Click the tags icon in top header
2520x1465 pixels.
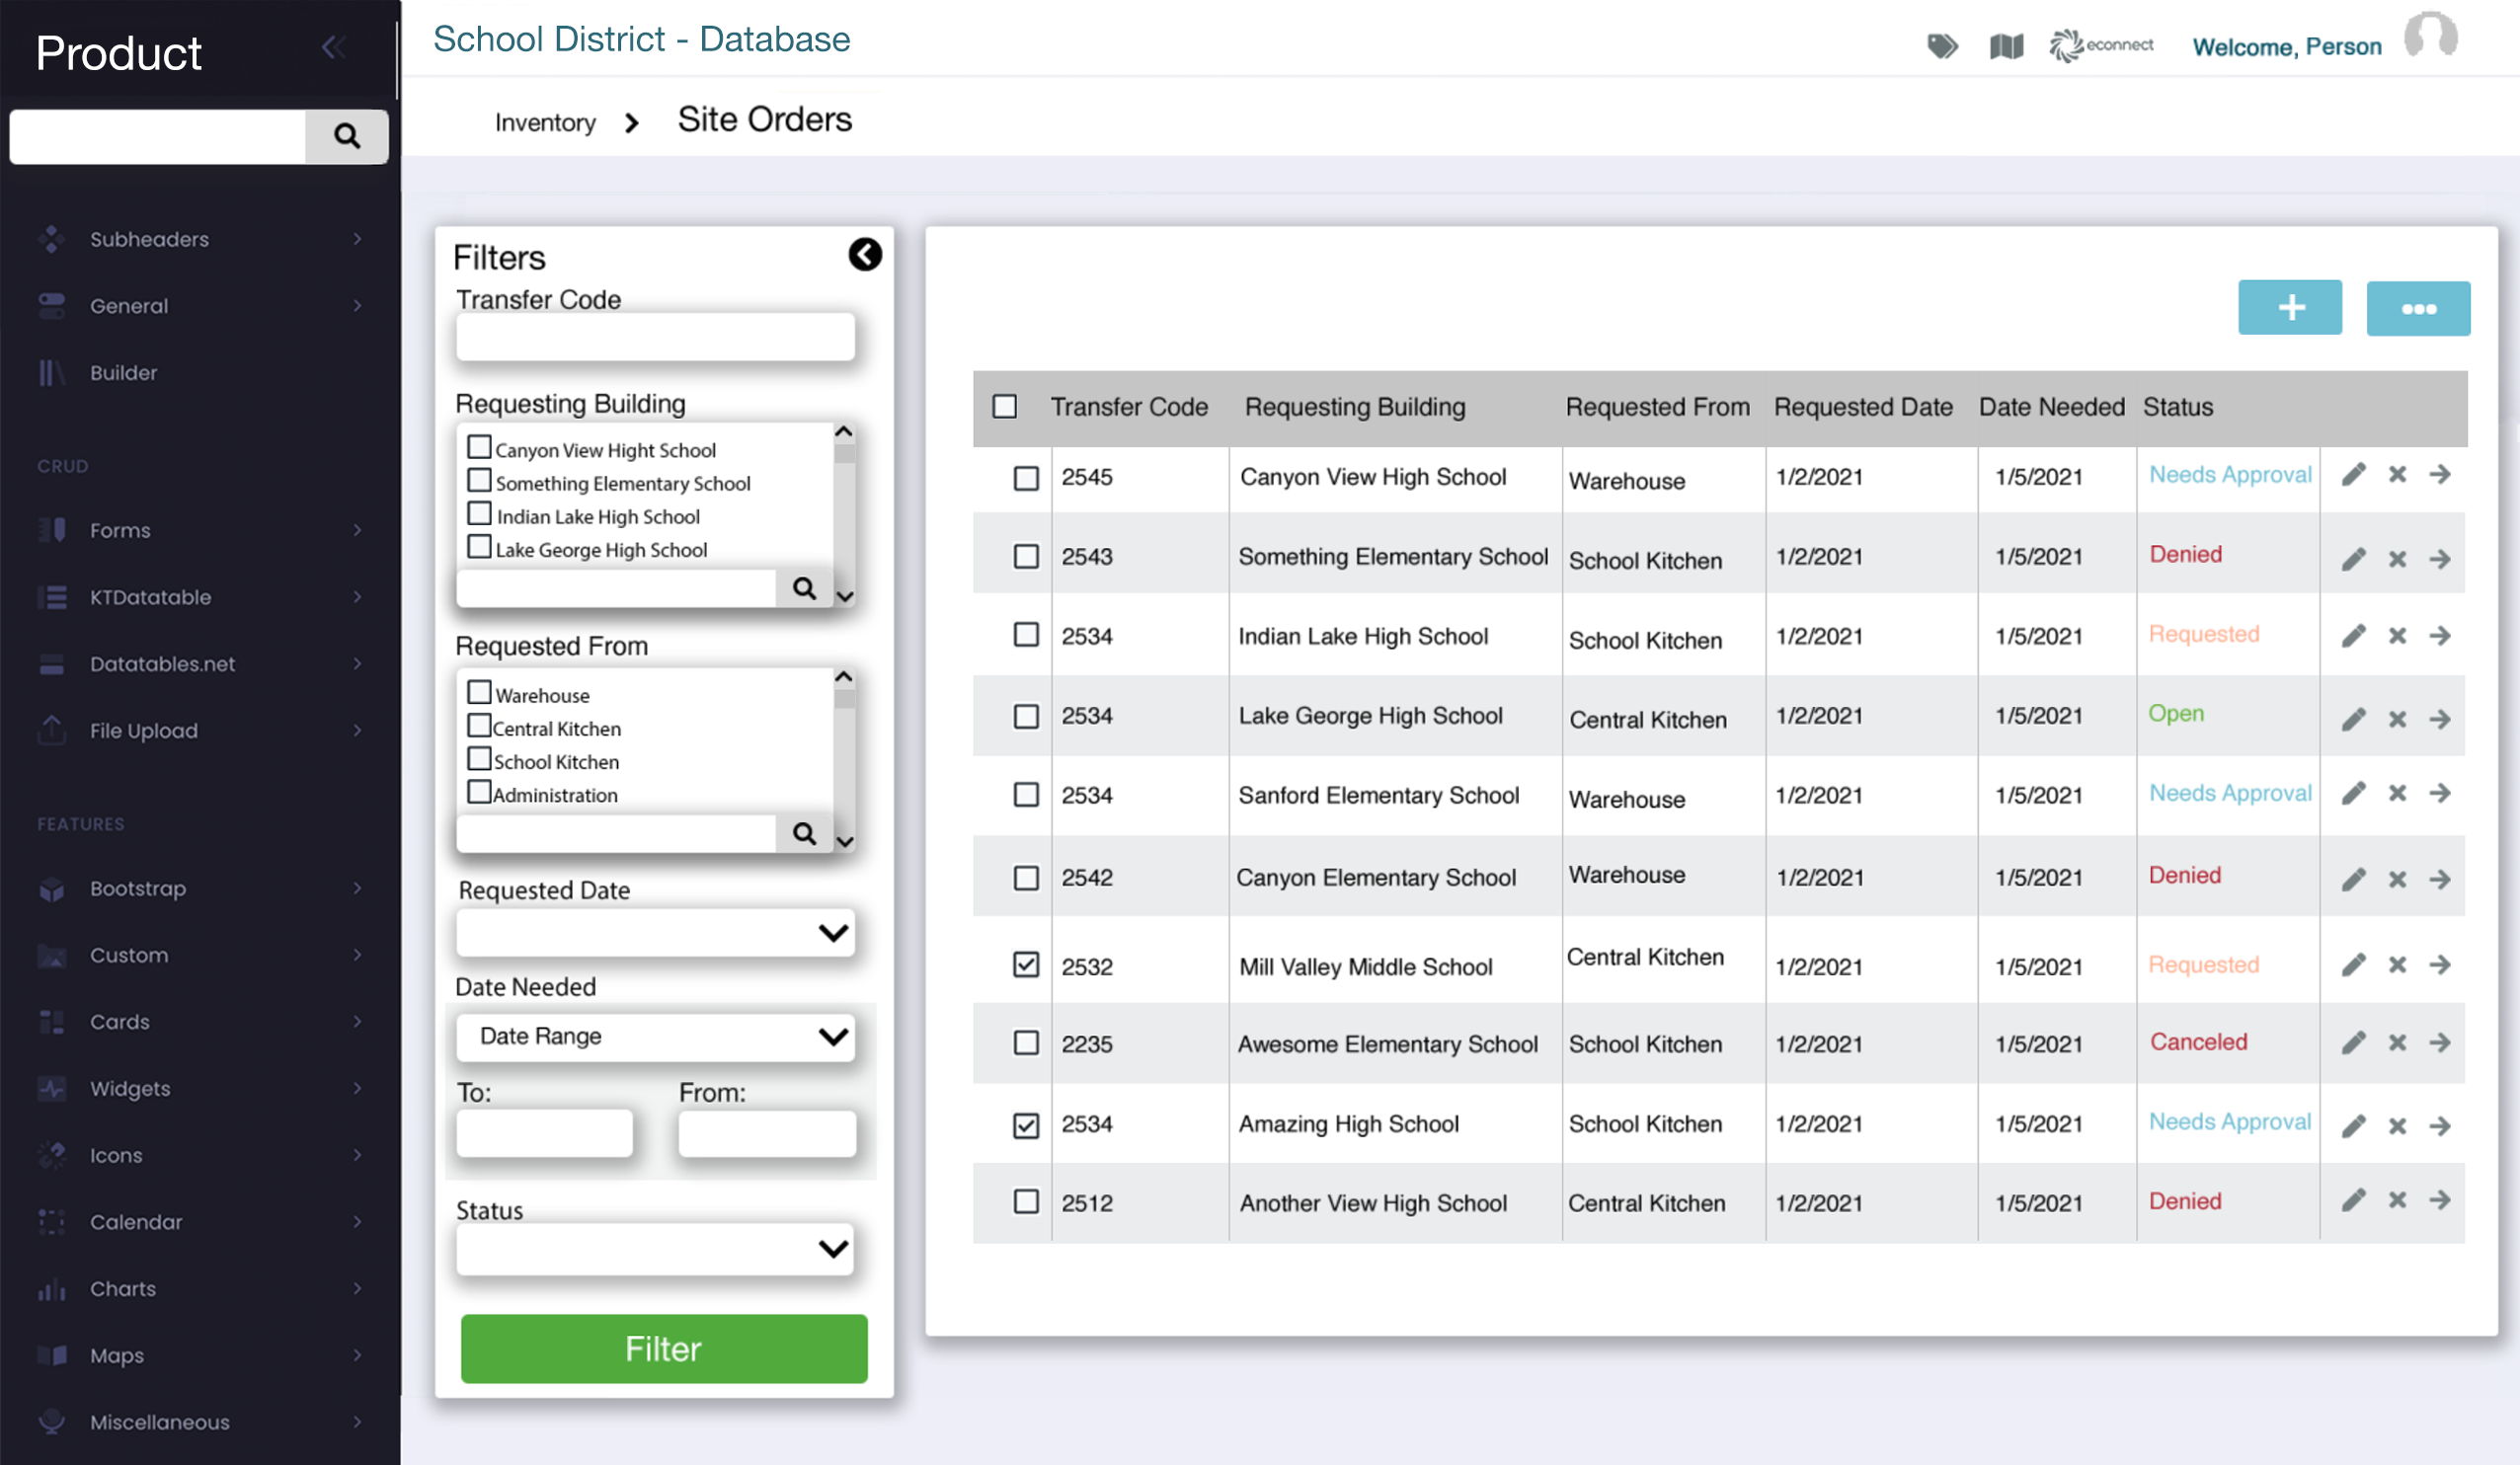click(1941, 46)
